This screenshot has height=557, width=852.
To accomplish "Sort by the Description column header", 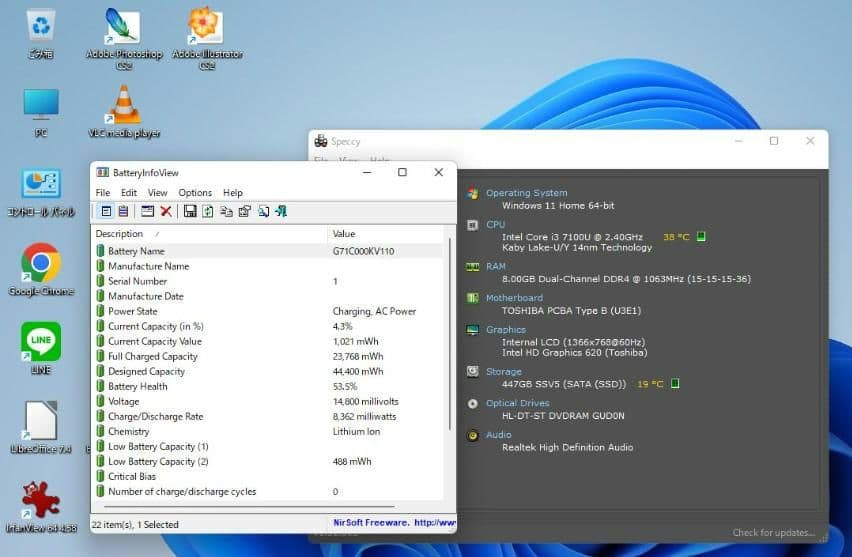I will [209, 234].
